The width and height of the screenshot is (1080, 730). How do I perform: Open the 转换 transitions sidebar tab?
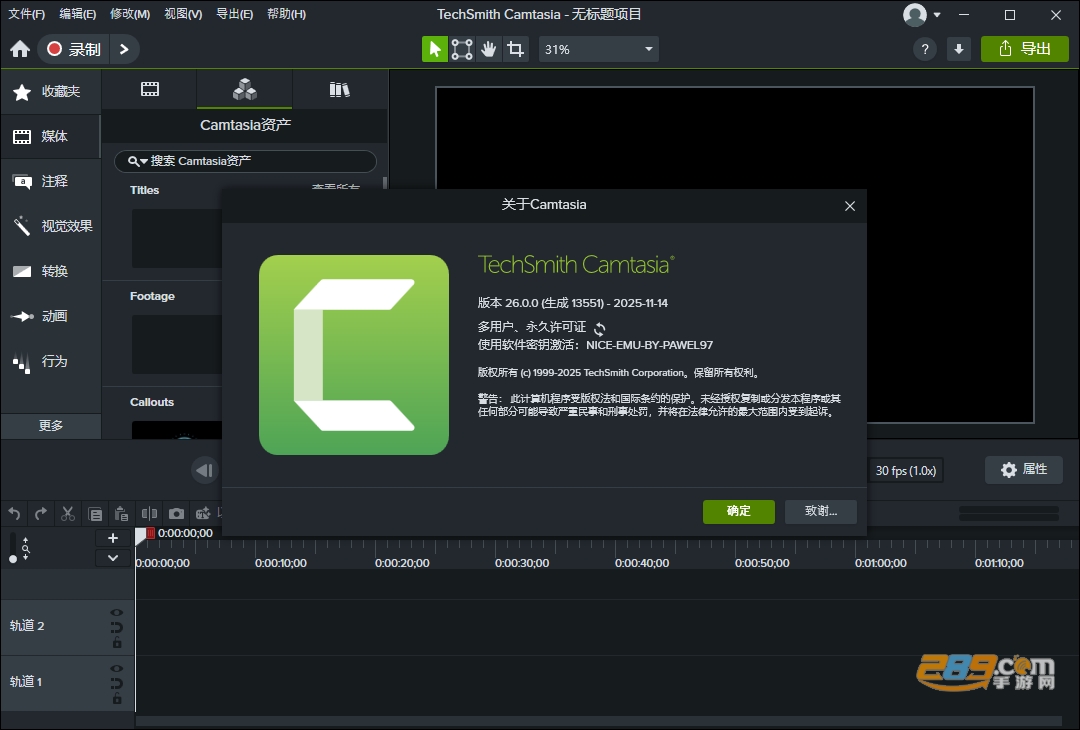(51, 271)
